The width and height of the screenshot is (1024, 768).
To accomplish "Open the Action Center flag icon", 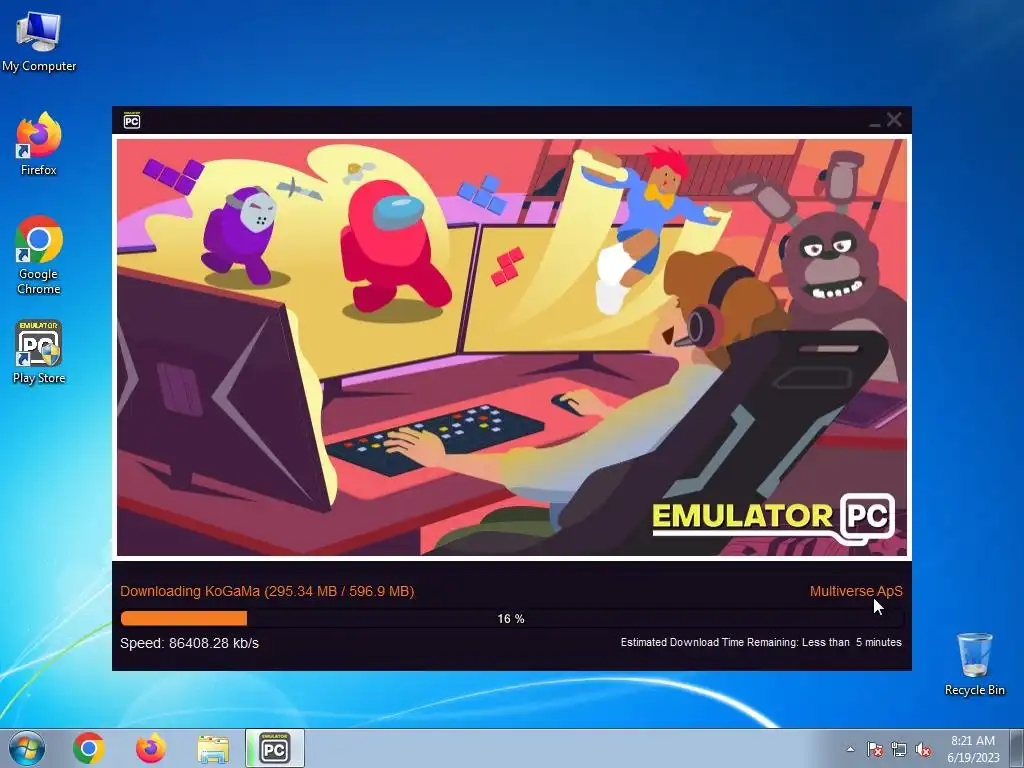I will (x=874, y=749).
